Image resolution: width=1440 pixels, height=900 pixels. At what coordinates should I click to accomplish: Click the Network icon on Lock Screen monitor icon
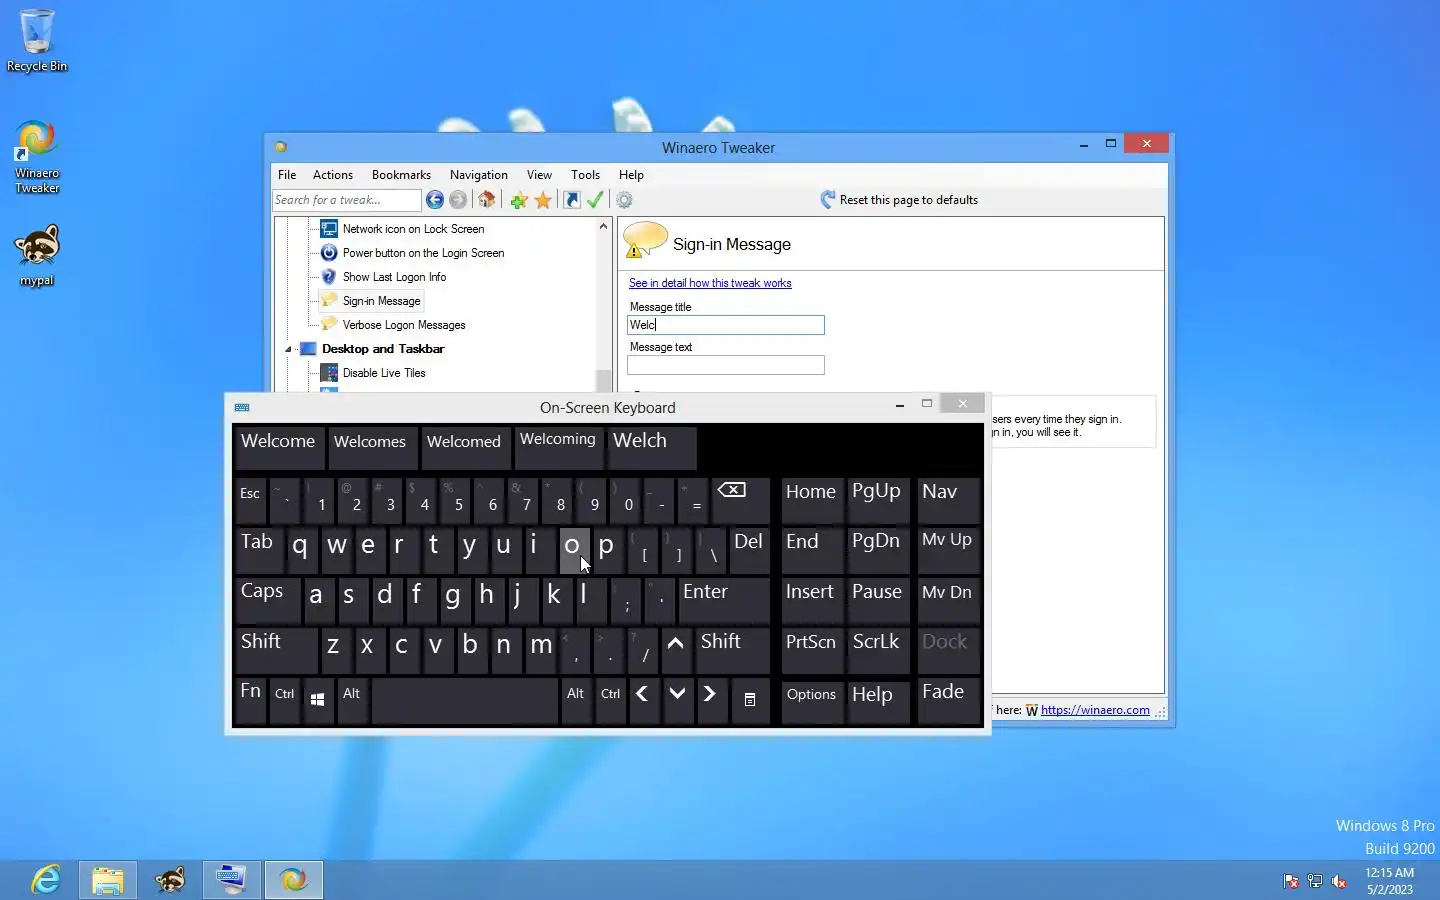coord(329,229)
